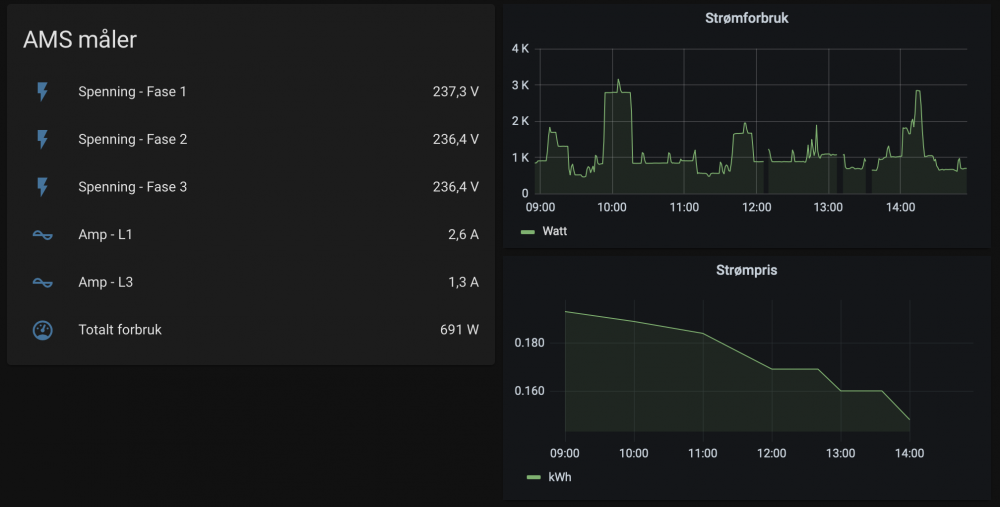Click the lightning icon for Spenning Fase 2

[x=42, y=140]
